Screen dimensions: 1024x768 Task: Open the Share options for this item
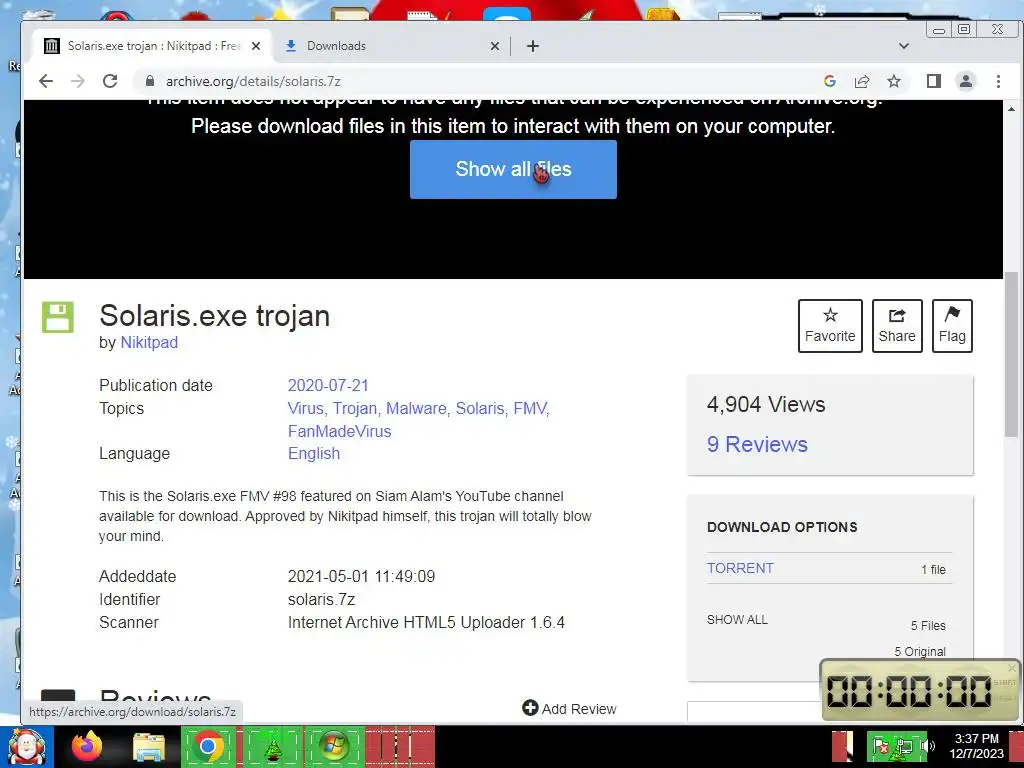click(897, 325)
